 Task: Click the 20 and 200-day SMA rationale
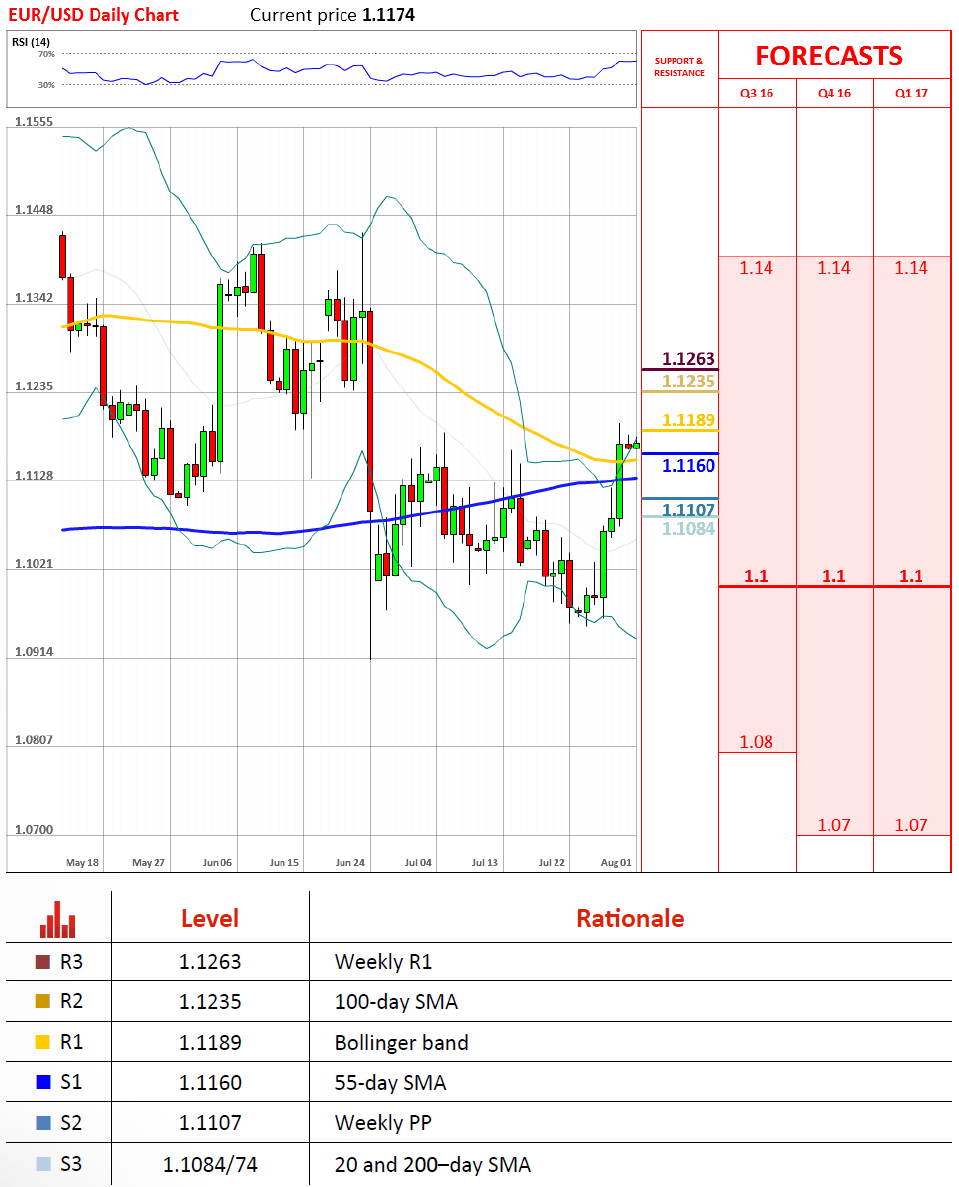tap(432, 1164)
